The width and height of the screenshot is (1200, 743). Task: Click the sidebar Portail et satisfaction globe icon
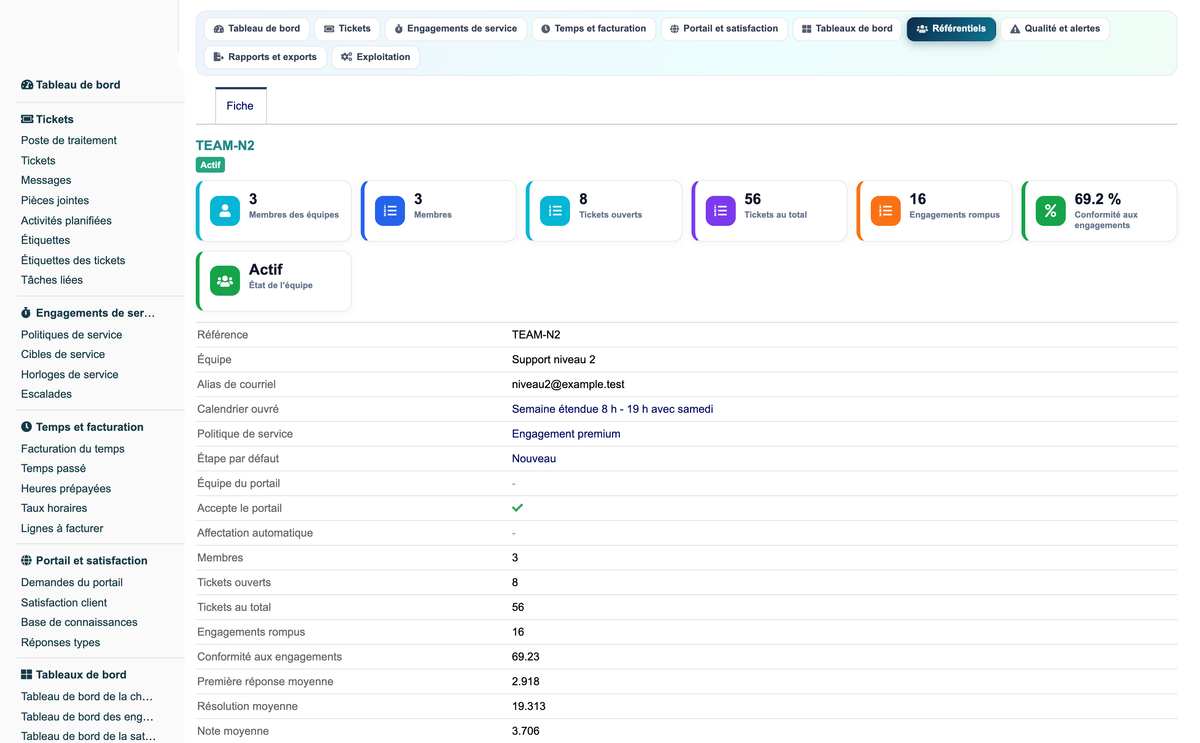(x=27, y=561)
